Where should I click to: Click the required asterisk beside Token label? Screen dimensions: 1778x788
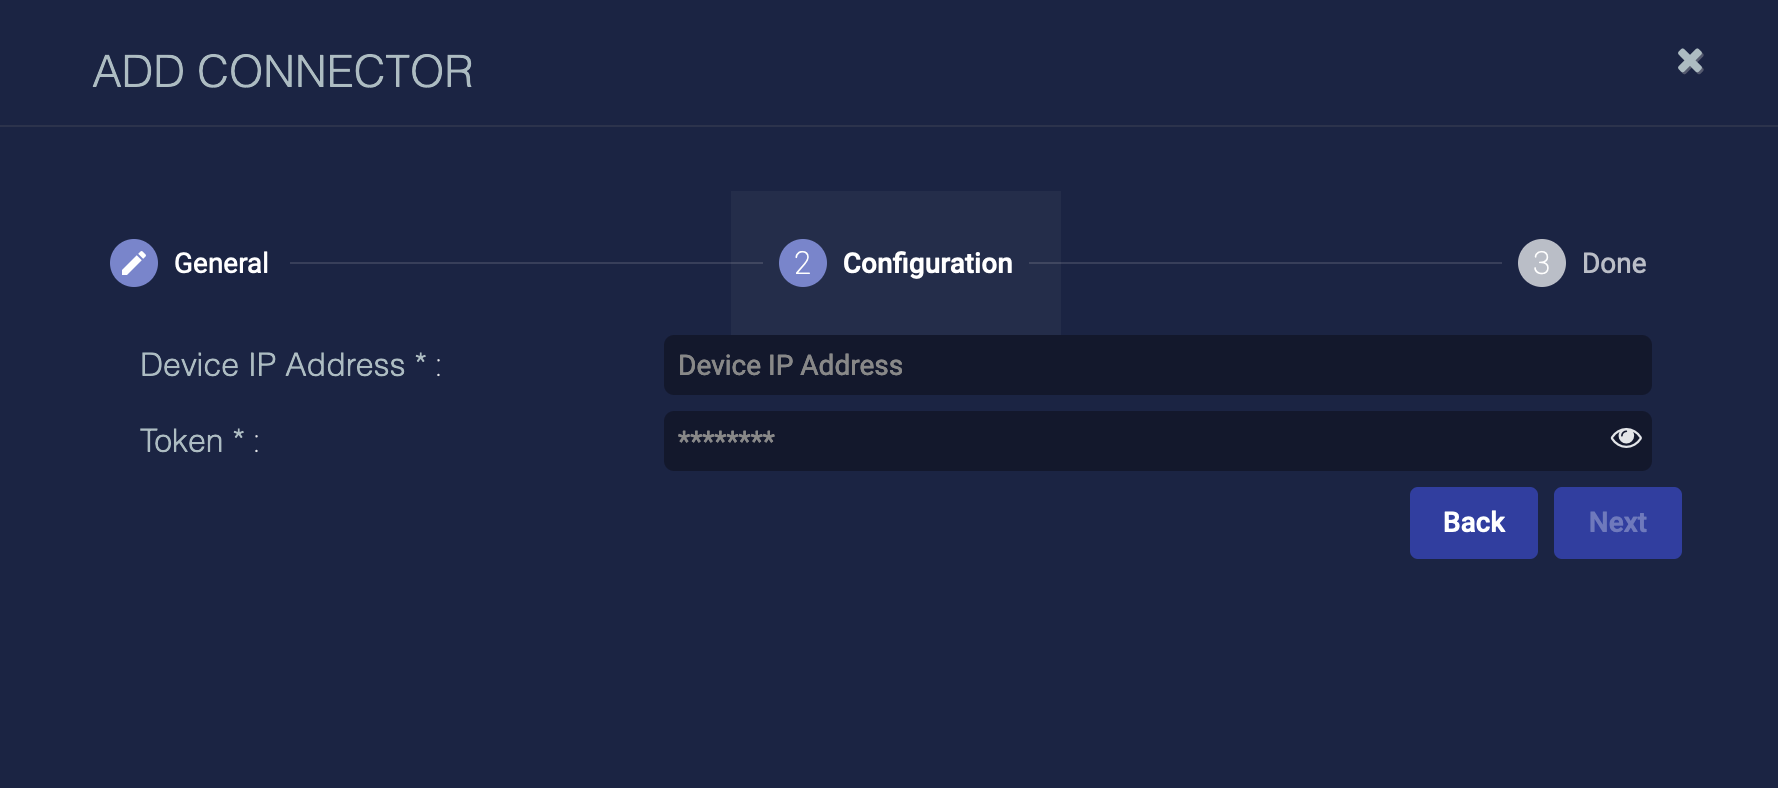click(x=239, y=436)
